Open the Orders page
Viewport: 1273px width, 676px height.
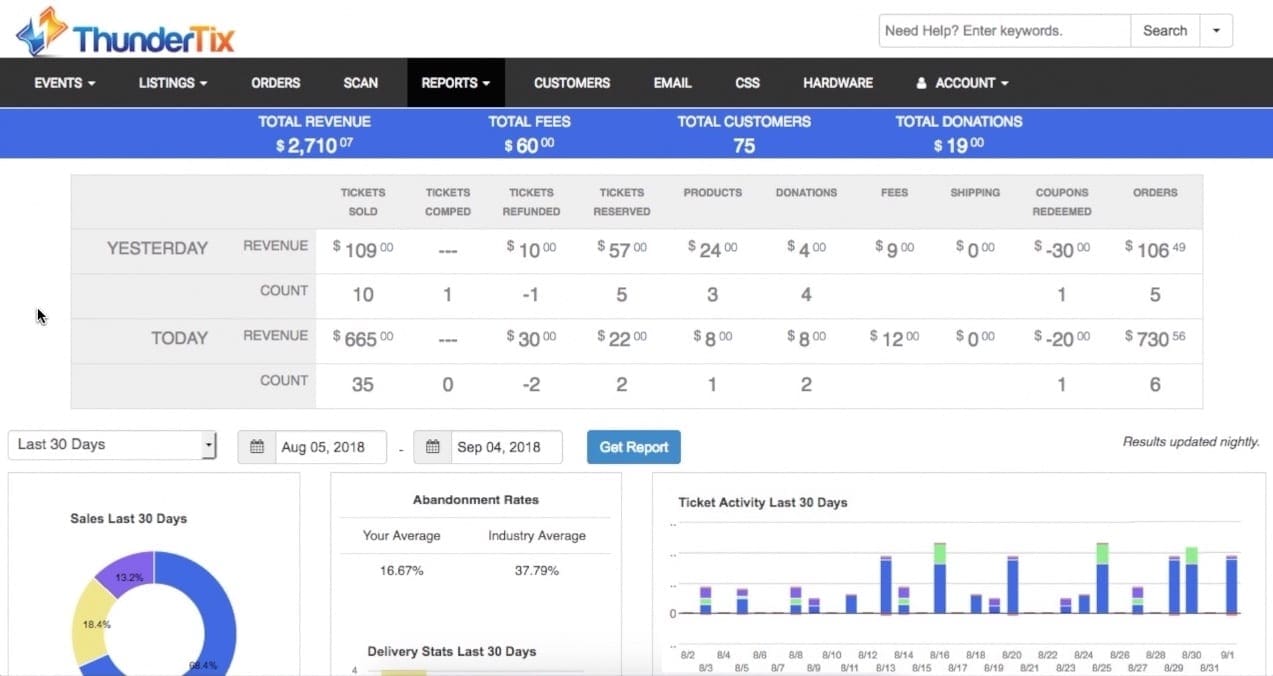pos(275,83)
